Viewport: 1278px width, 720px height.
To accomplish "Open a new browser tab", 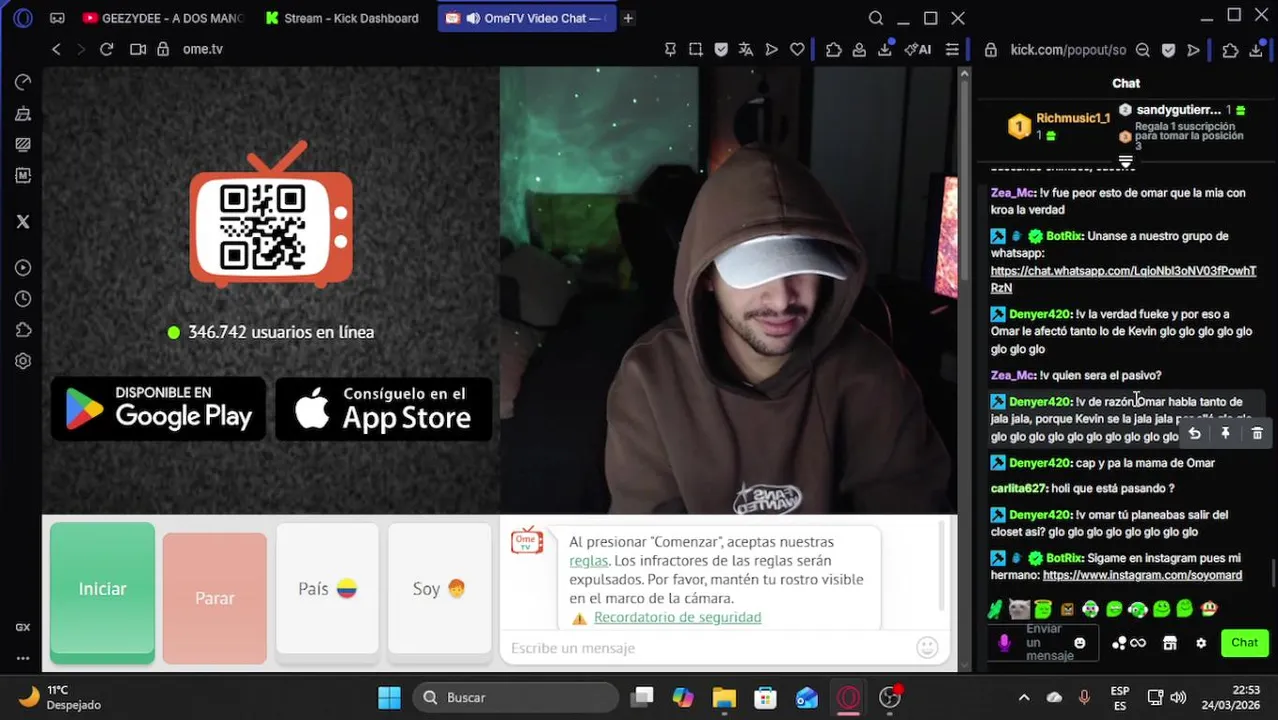I will (x=628, y=18).
